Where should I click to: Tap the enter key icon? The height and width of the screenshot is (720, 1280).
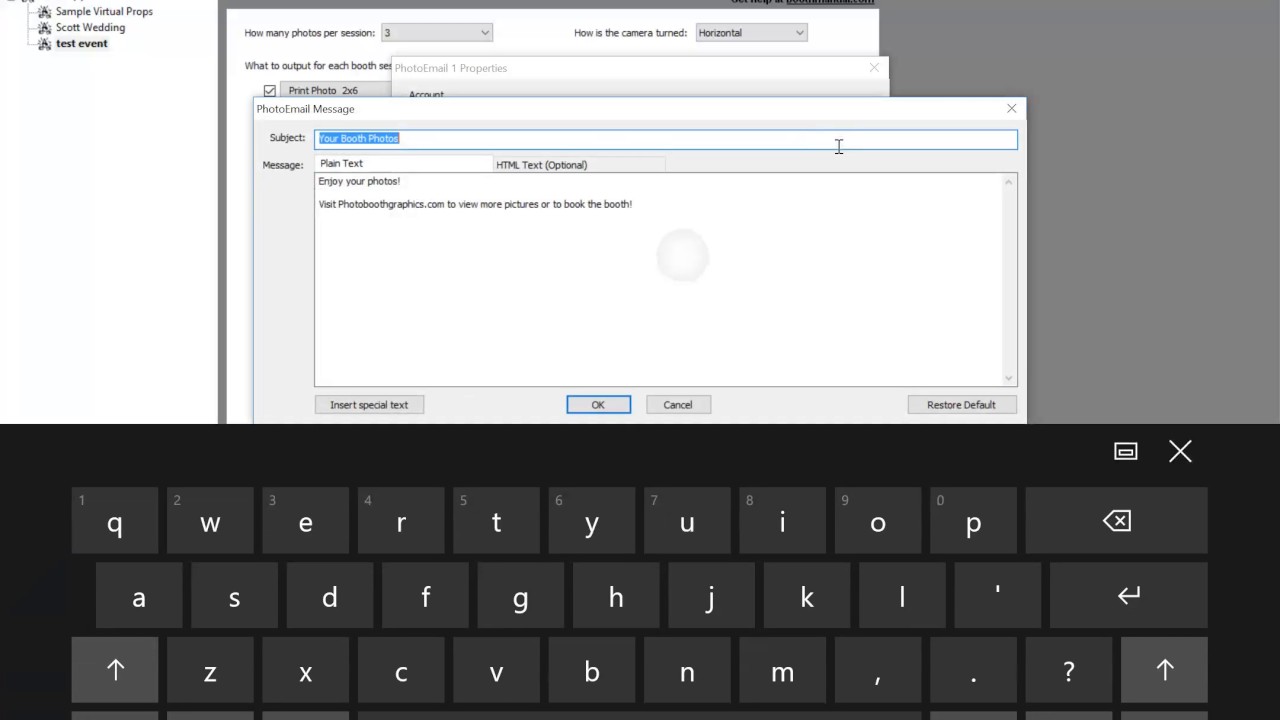click(x=1129, y=596)
